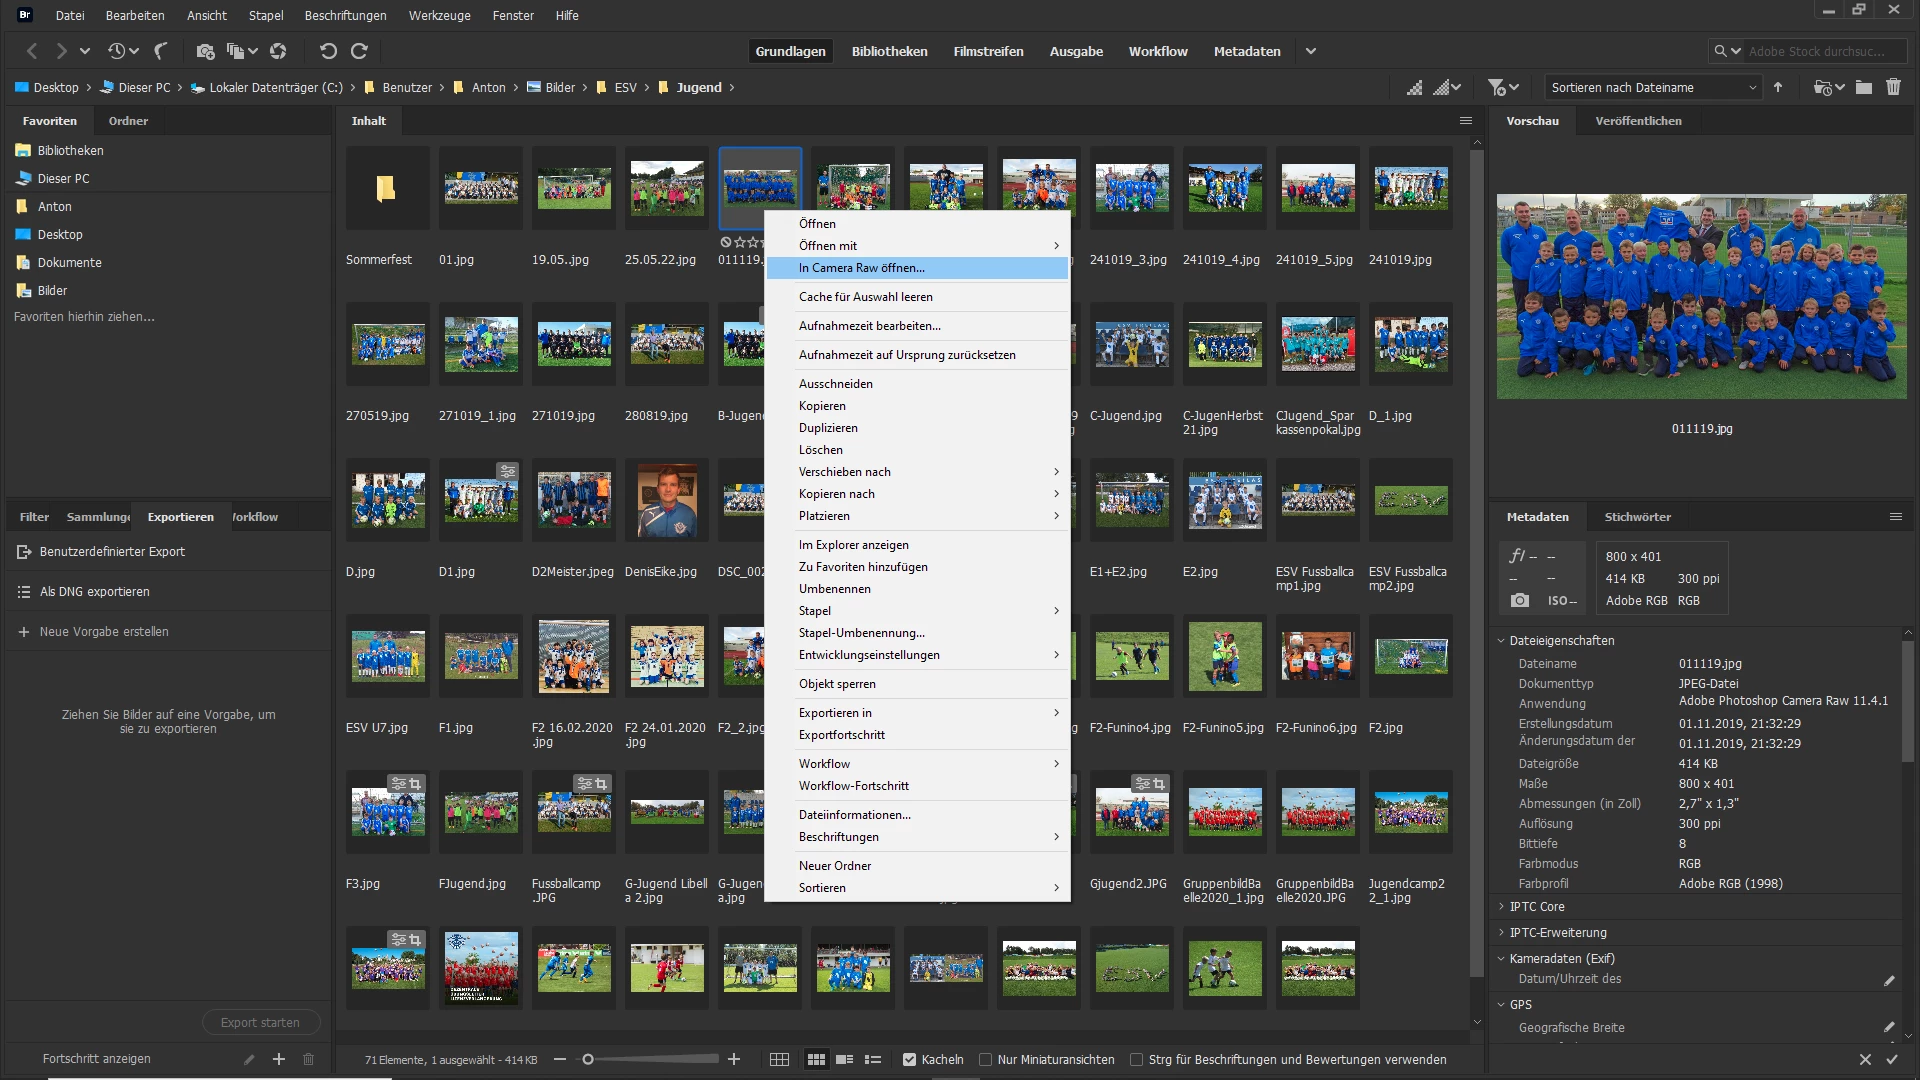Click the rotate 90° counterclockwise icon

tap(328, 51)
